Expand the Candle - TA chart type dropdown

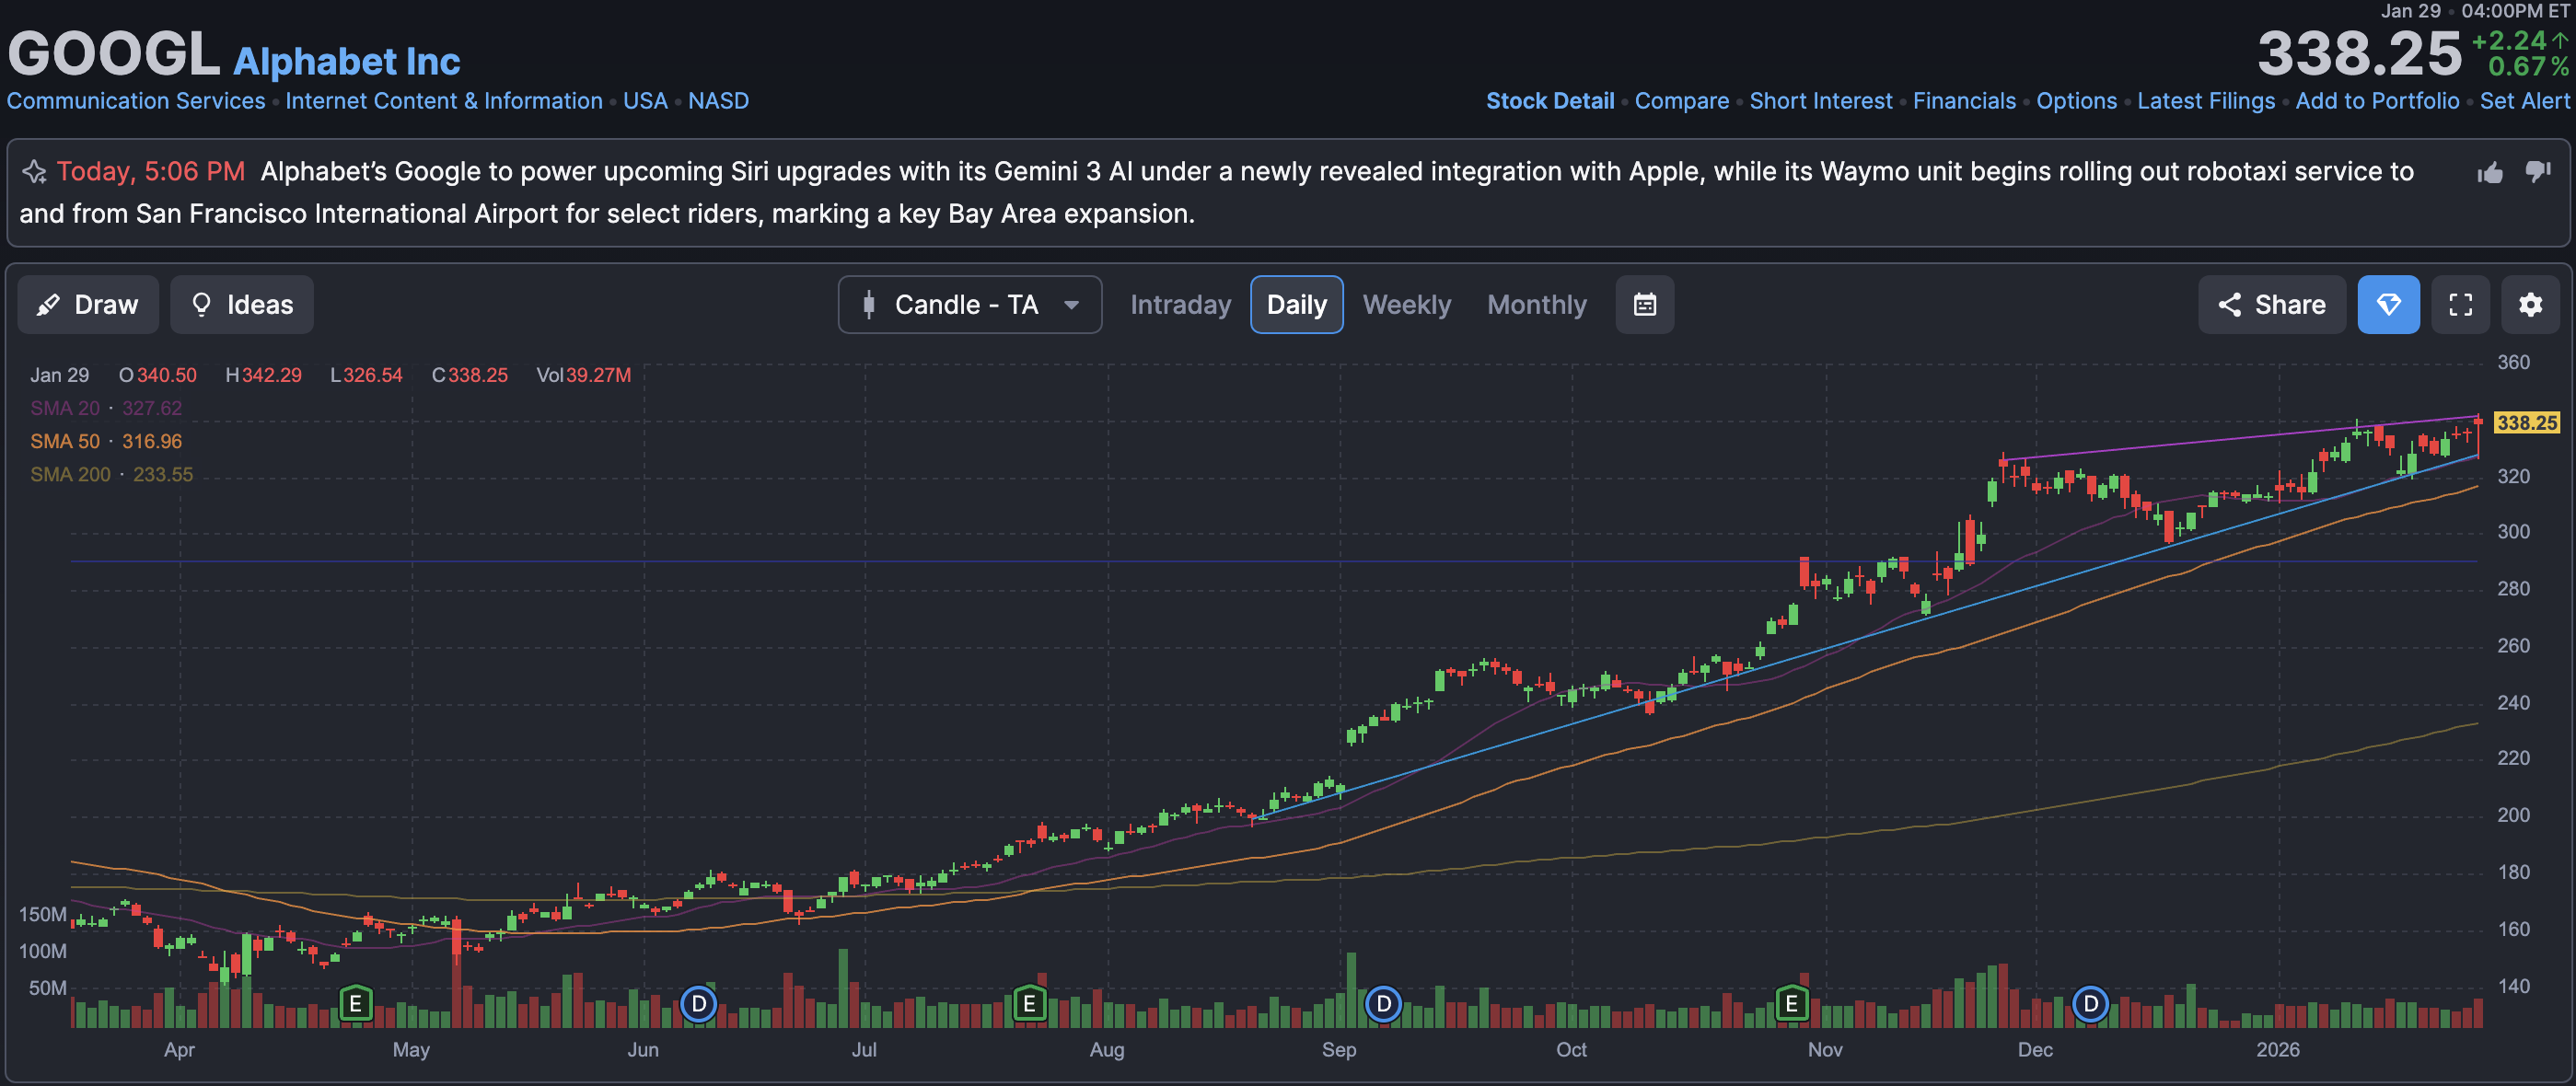click(x=969, y=305)
